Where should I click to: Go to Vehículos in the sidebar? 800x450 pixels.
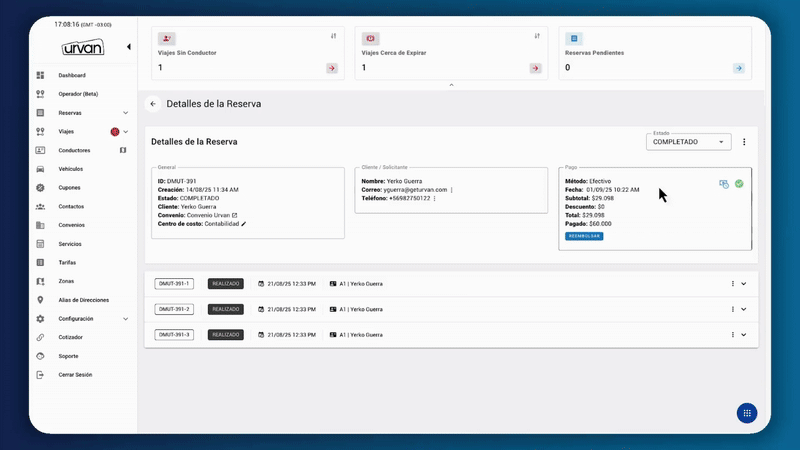[x=70, y=169]
